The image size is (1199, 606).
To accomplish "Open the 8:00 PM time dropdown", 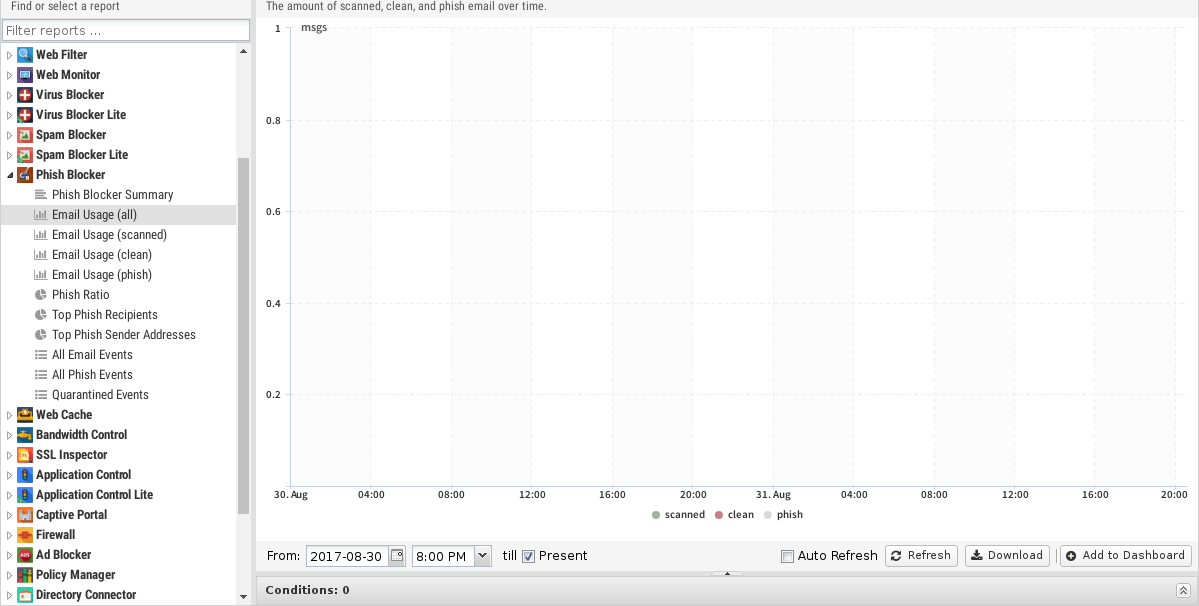I will 483,556.
